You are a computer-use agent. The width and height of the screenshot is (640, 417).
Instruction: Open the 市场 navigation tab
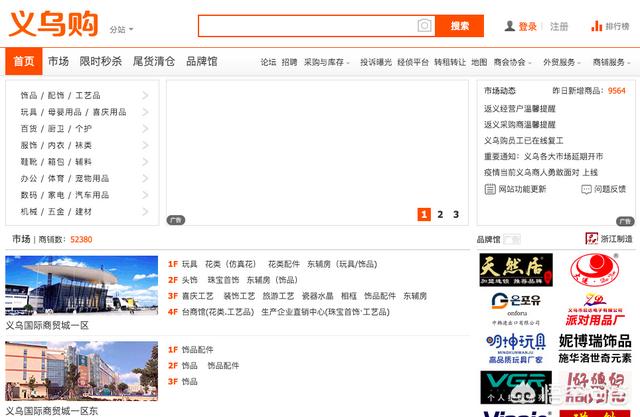click(58, 61)
